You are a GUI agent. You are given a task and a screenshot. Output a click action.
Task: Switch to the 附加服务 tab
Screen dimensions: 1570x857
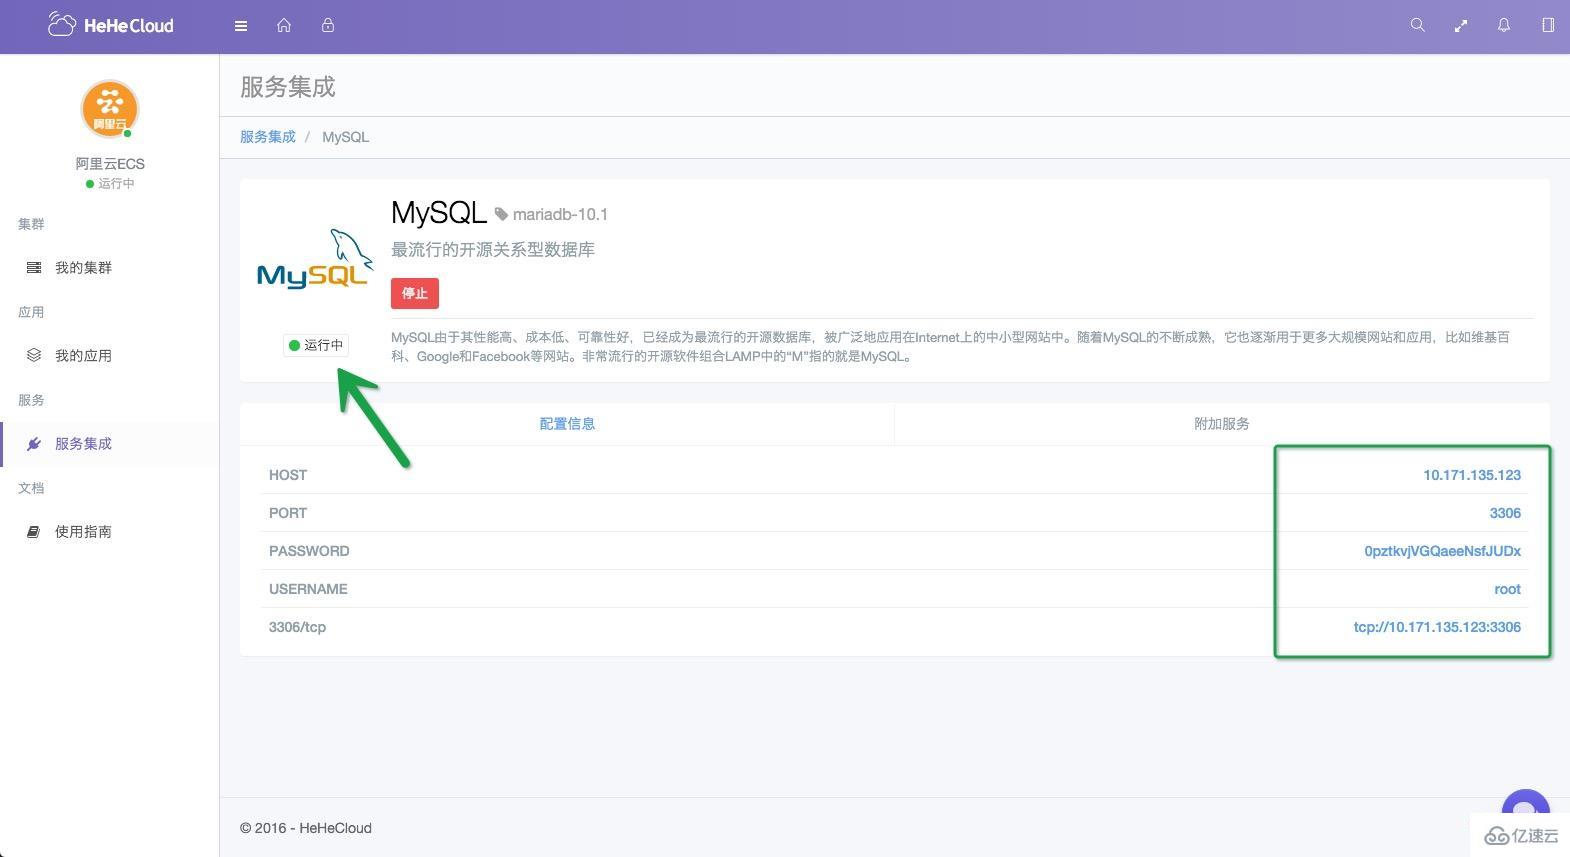[x=1222, y=424]
